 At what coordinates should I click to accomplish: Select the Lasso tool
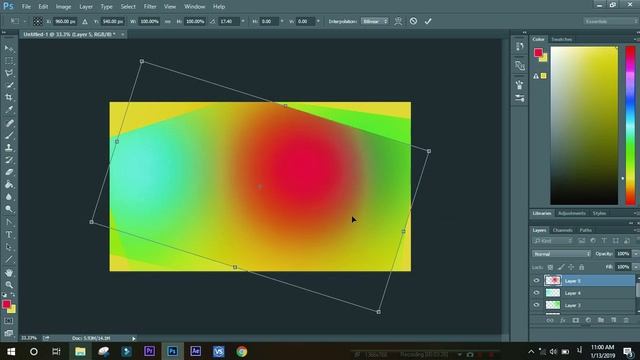(x=9, y=73)
